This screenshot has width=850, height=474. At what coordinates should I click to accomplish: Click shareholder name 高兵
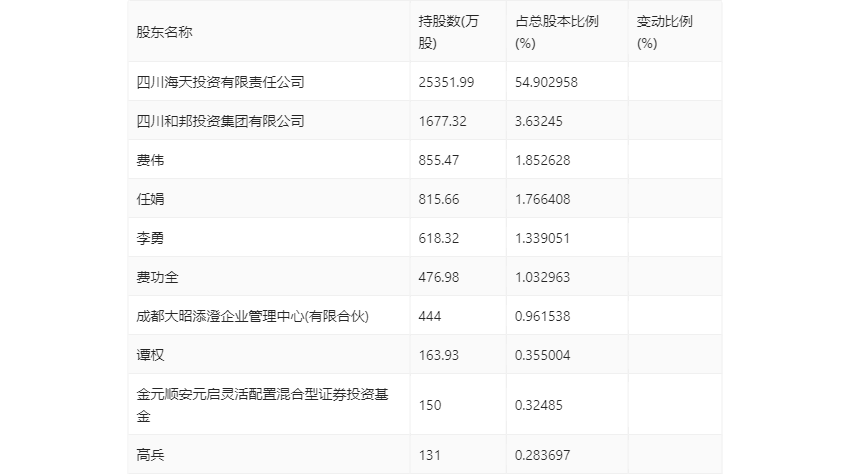(150, 455)
